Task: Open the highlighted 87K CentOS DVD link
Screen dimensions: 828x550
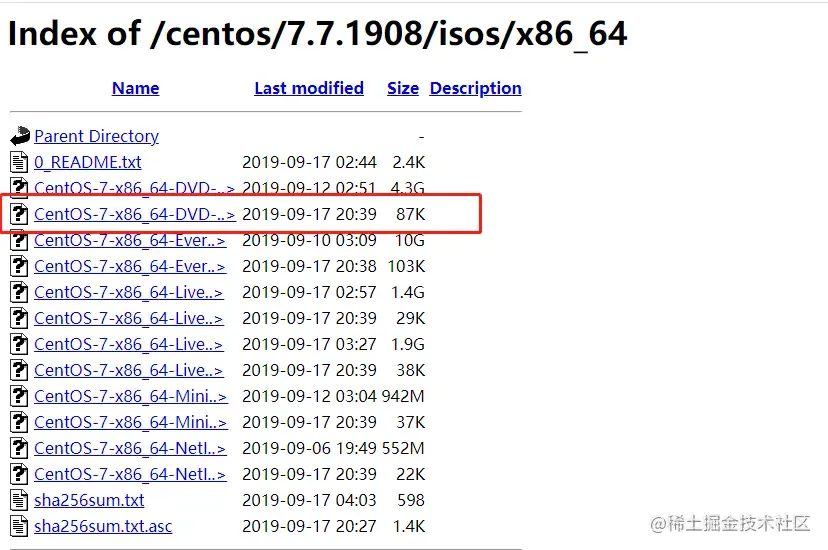Action: 134,214
